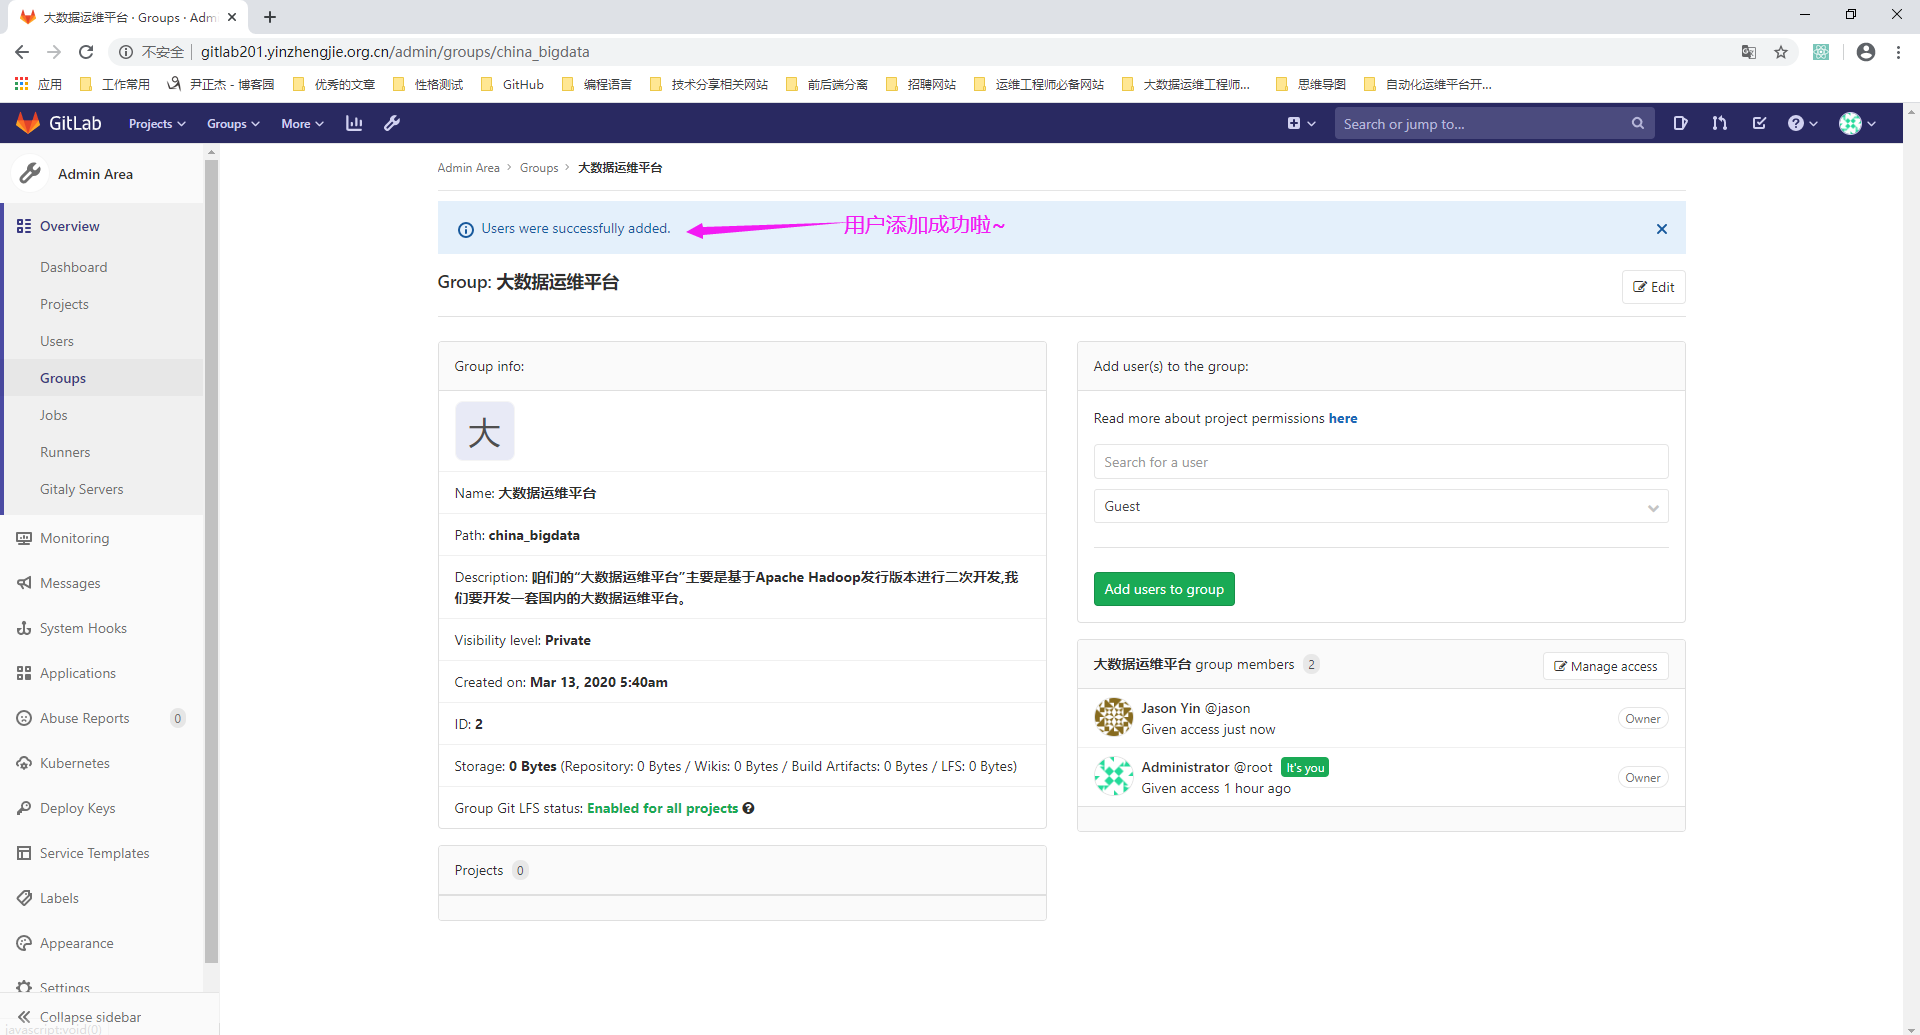Click the Kubernetes sidebar icon
This screenshot has width=1920, height=1035.
click(24, 763)
